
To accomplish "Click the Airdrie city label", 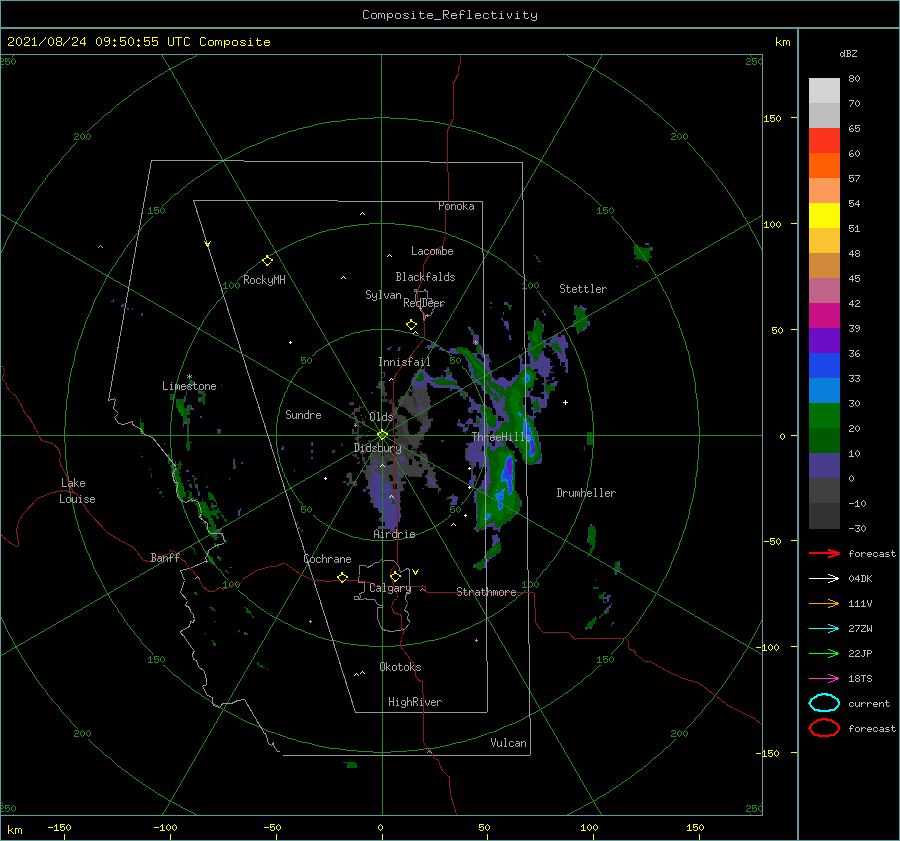I will (x=394, y=534).
